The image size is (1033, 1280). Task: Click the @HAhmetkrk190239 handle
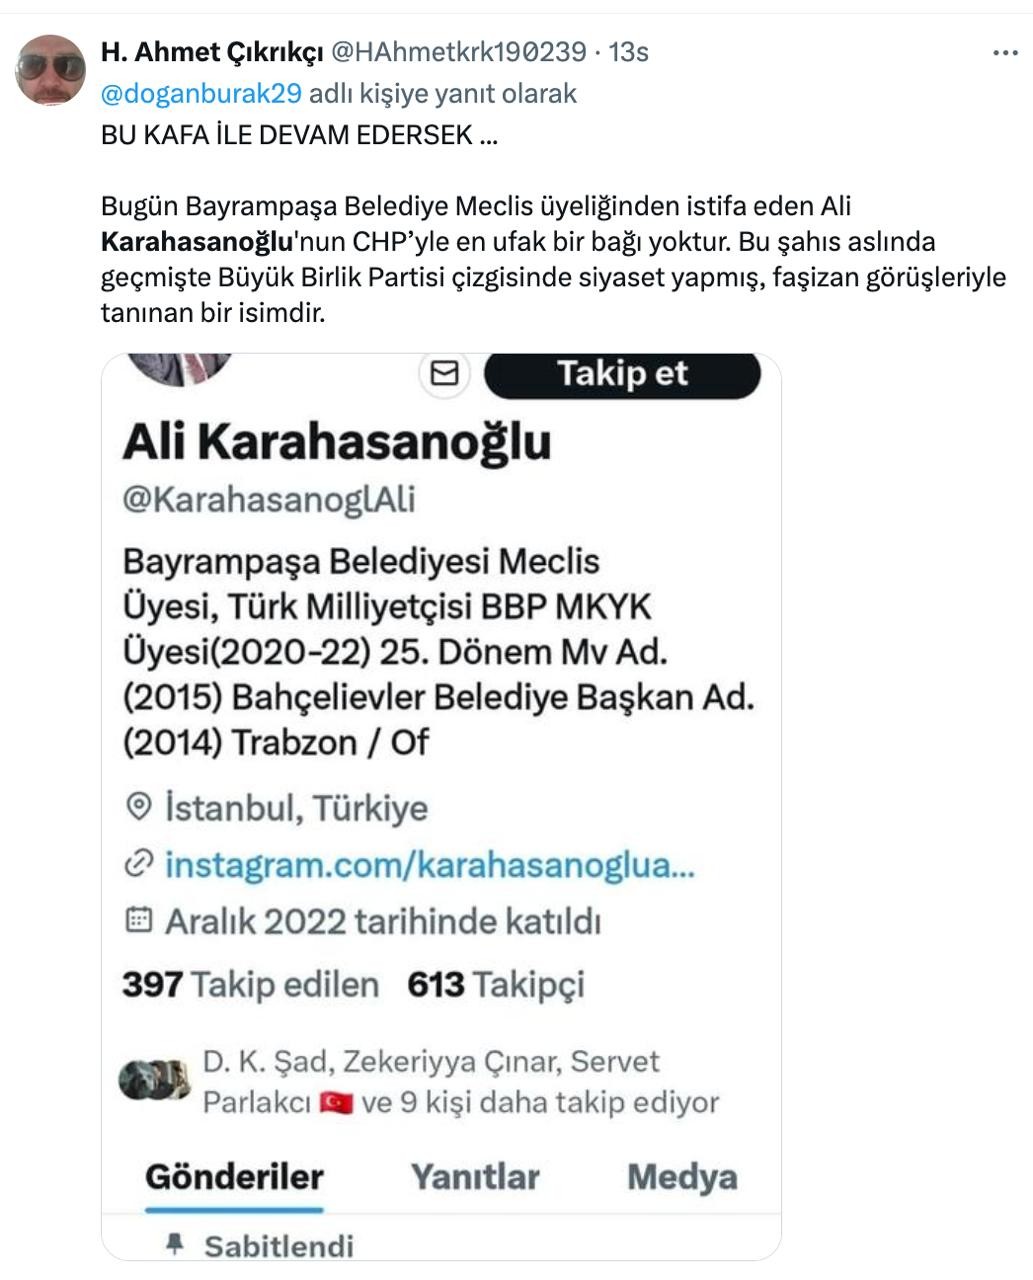458,52
